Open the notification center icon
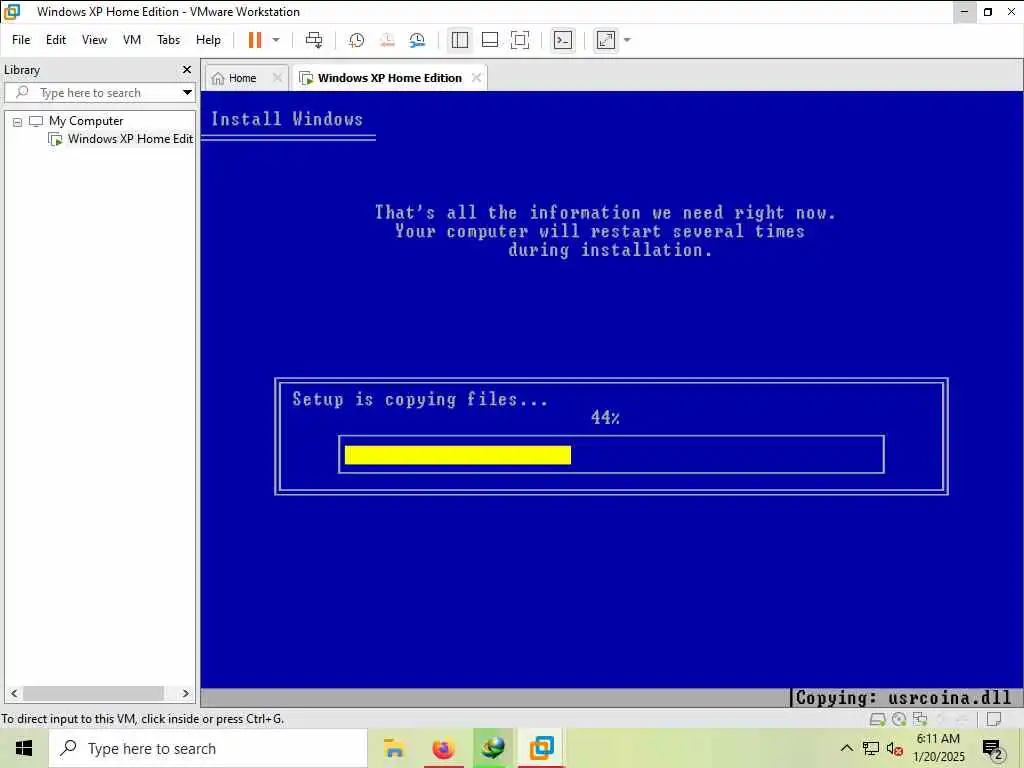Screen dimensions: 1024x768 (x=993, y=748)
